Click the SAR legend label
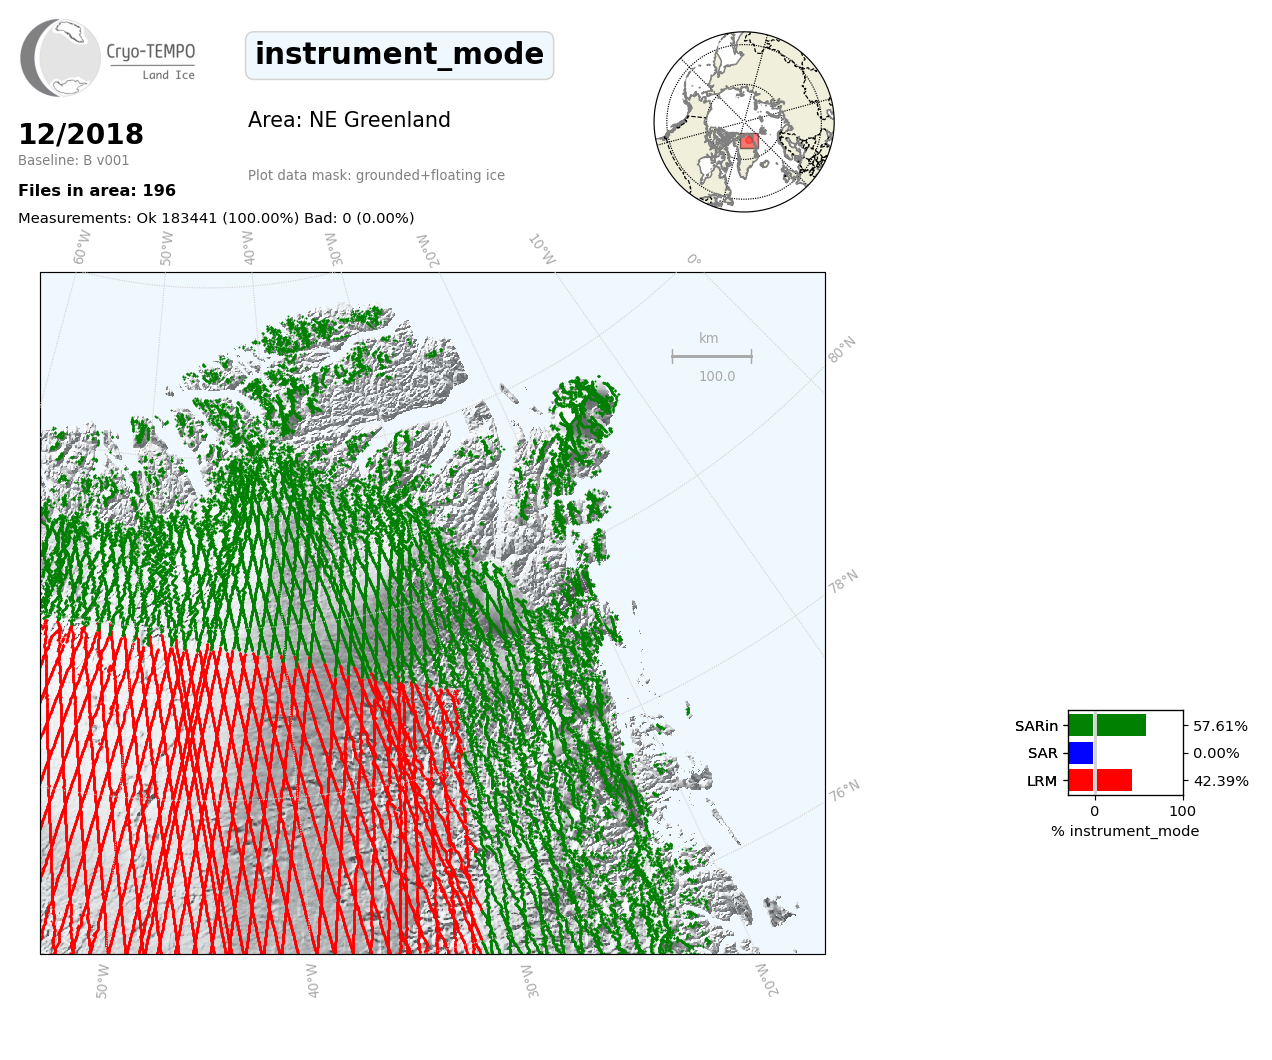This screenshot has height=1060, width=1272. coord(1042,754)
